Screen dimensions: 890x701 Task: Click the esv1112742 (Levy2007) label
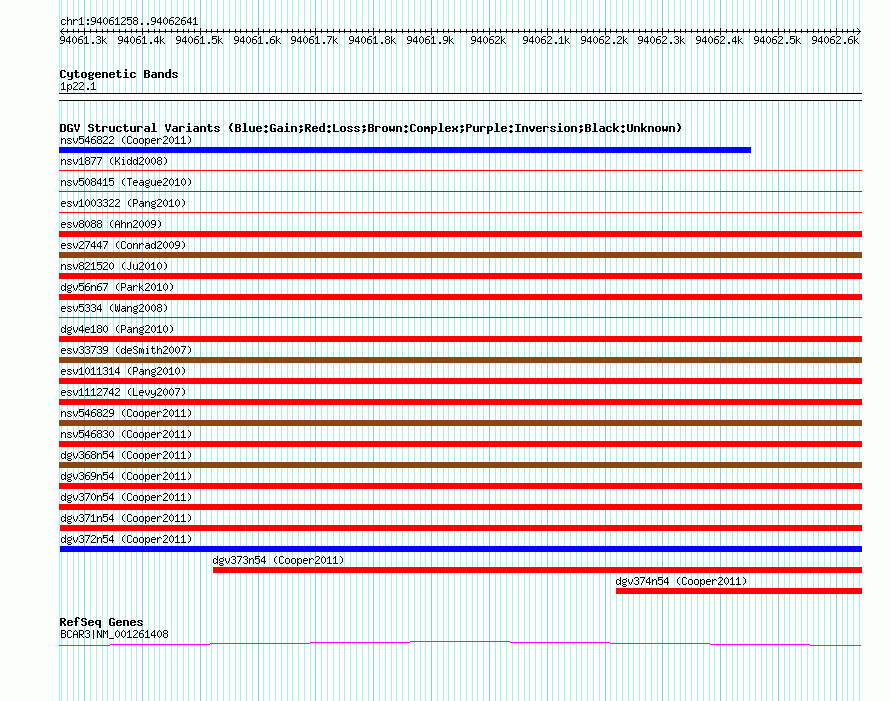[123, 392]
